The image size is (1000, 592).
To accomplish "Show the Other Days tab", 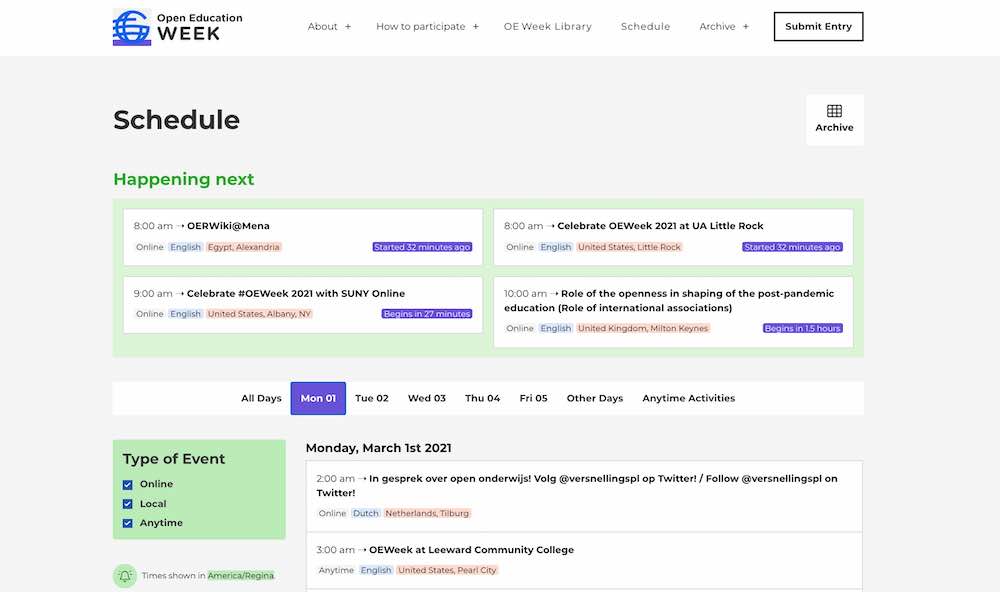I will 594,398.
